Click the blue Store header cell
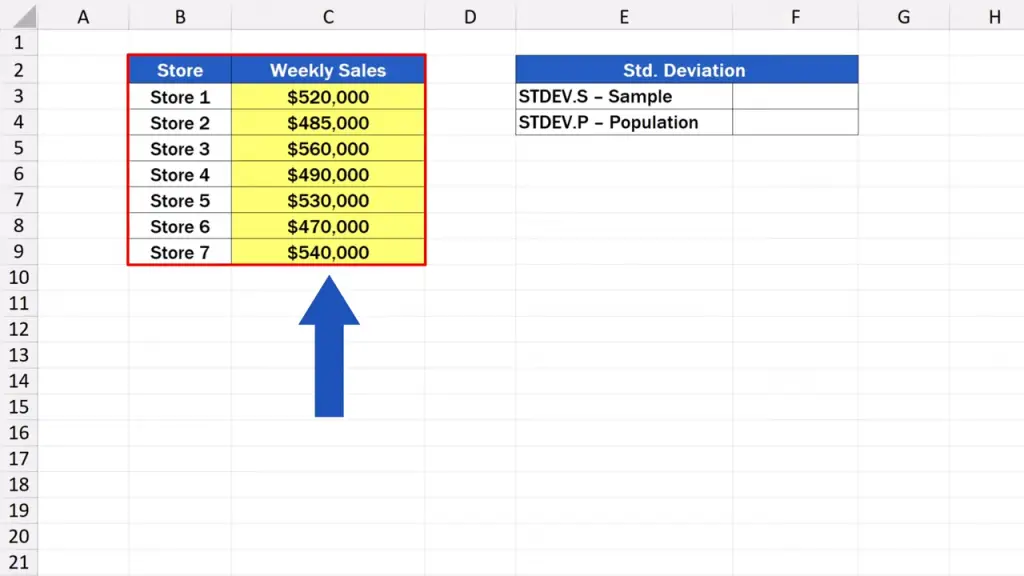1024x576 pixels. pos(180,71)
